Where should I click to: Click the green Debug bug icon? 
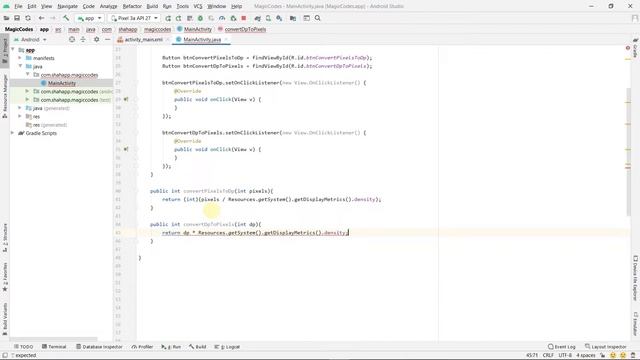pos(200,18)
